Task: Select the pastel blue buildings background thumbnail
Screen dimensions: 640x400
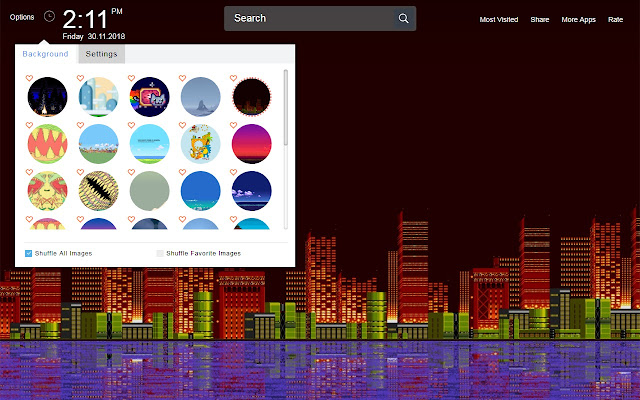Action: (x=98, y=97)
